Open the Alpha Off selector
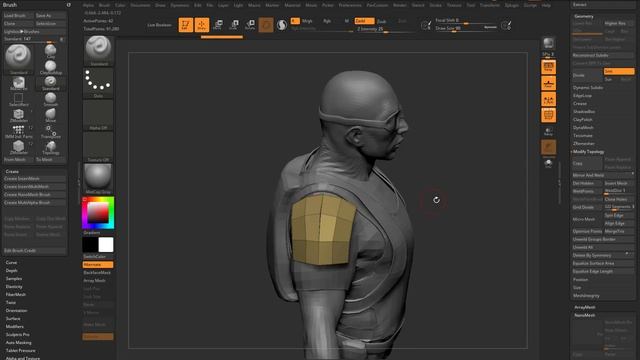 click(98, 115)
